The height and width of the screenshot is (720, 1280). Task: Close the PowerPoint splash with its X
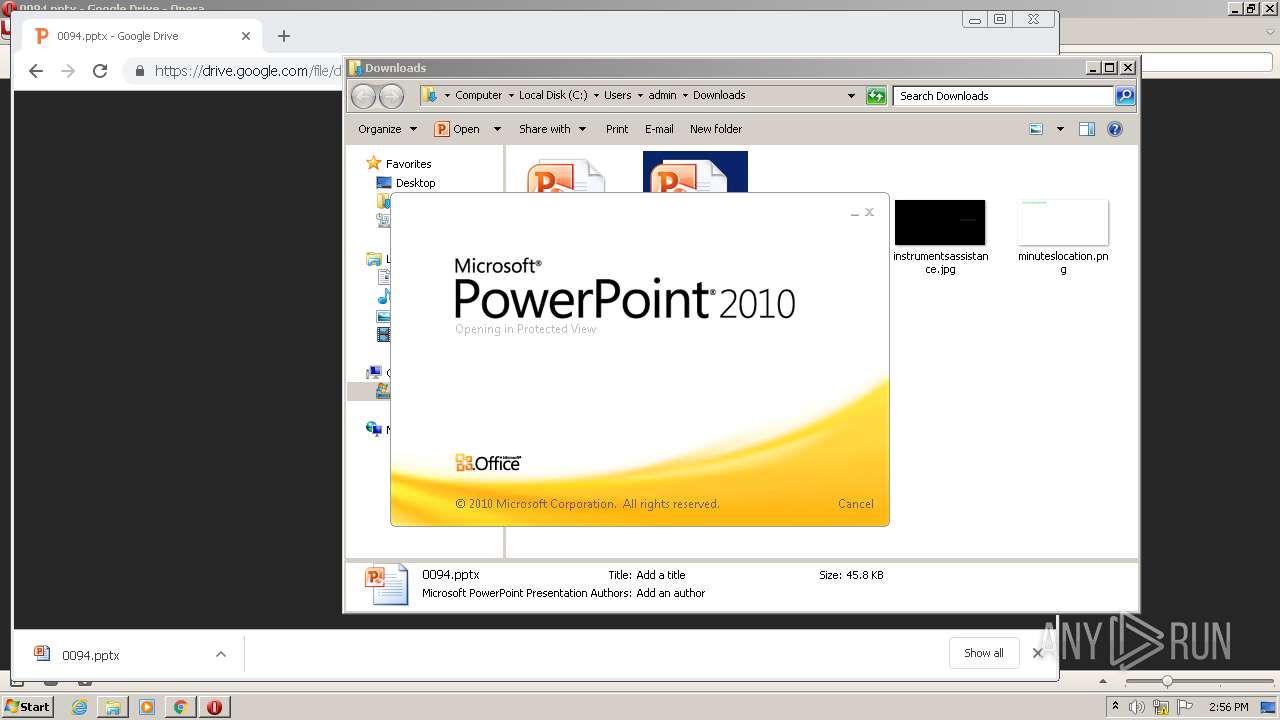(870, 212)
